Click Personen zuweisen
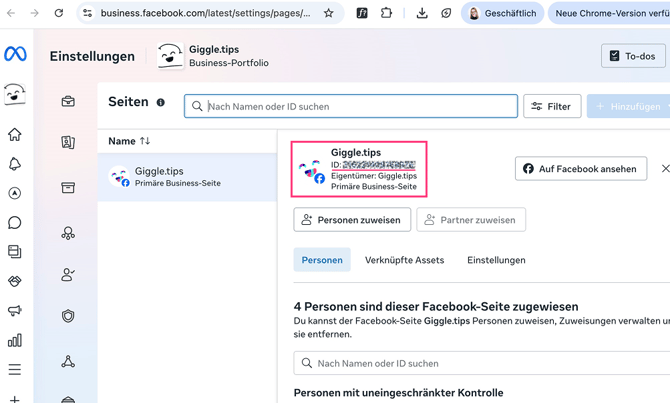The width and height of the screenshot is (670, 403). [x=352, y=220]
